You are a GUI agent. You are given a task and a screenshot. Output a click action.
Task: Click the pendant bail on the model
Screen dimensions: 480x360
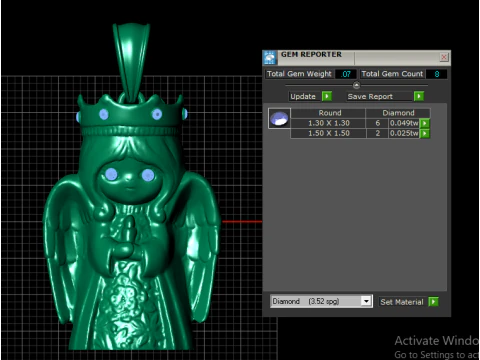(131, 62)
